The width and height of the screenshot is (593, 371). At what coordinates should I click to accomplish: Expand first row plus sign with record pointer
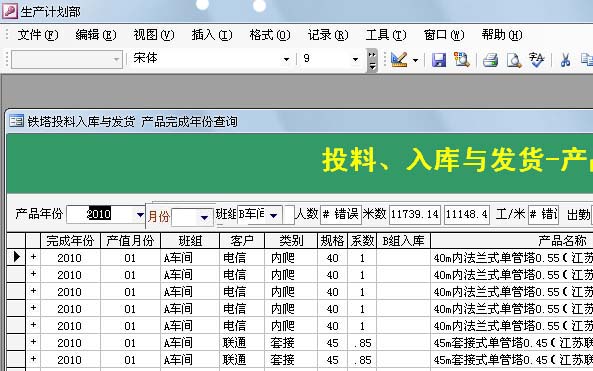pos(33,257)
